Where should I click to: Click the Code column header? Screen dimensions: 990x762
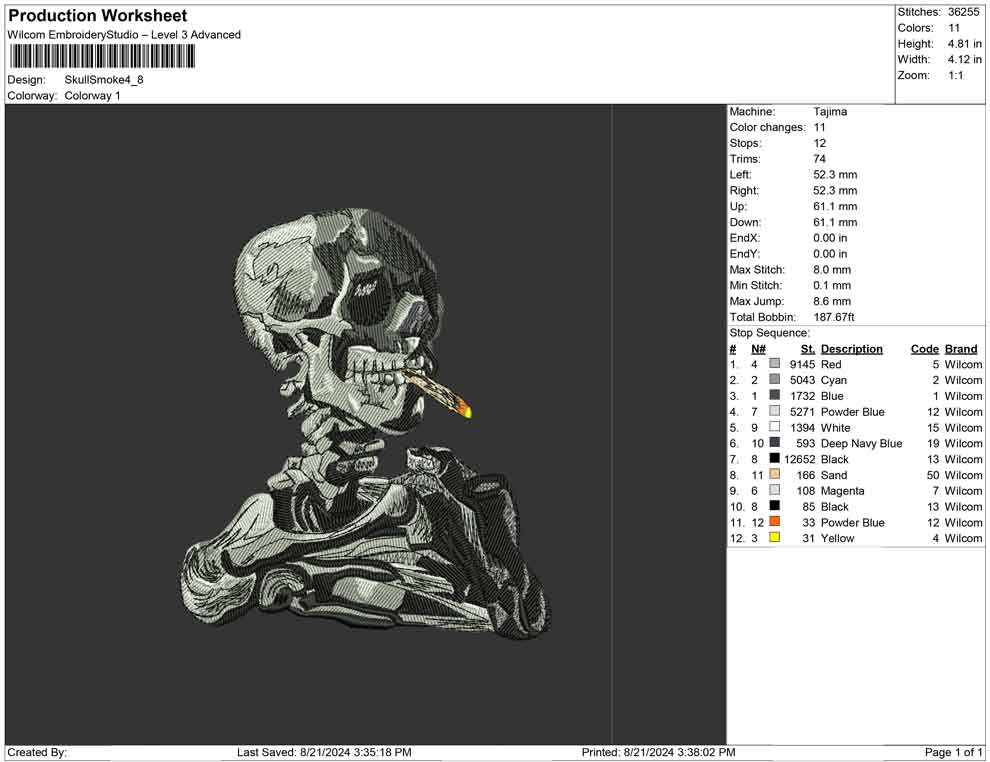(x=924, y=348)
